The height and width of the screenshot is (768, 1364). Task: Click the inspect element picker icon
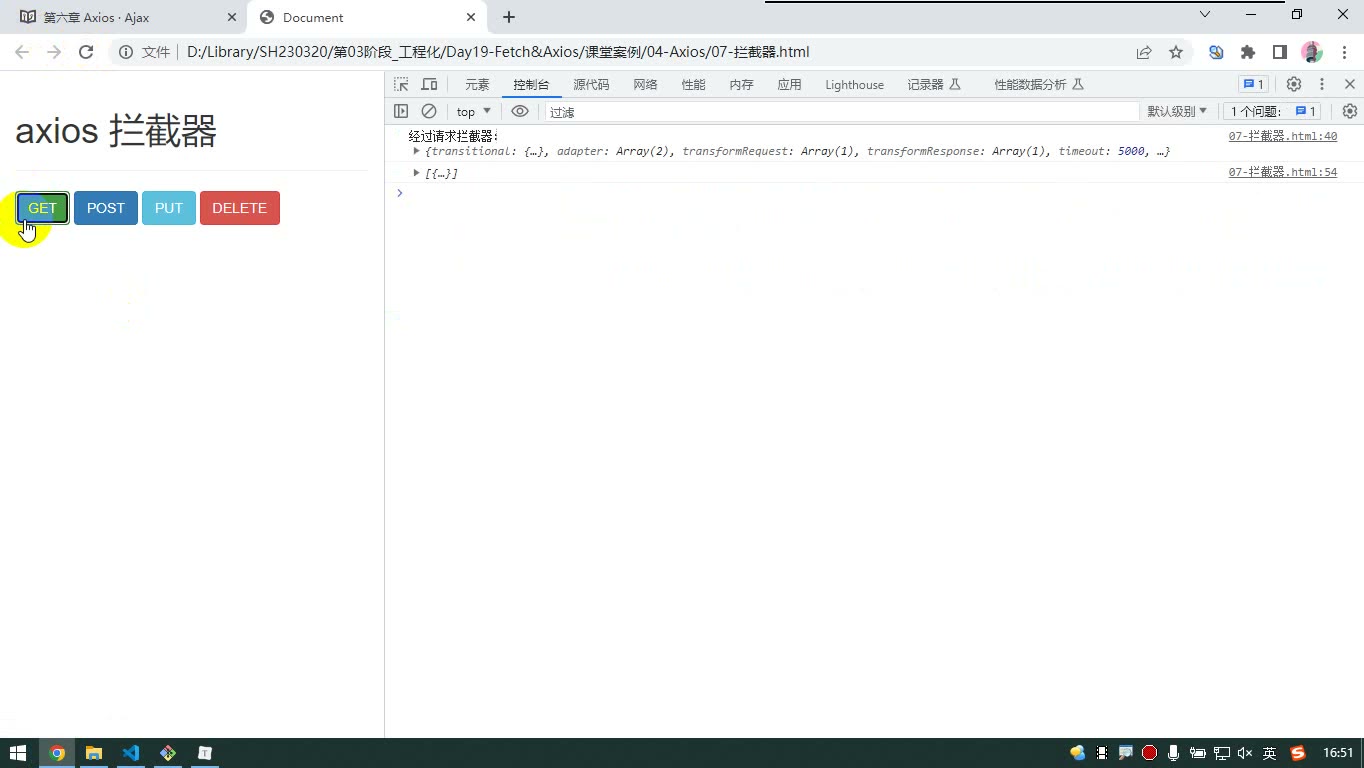point(401,85)
